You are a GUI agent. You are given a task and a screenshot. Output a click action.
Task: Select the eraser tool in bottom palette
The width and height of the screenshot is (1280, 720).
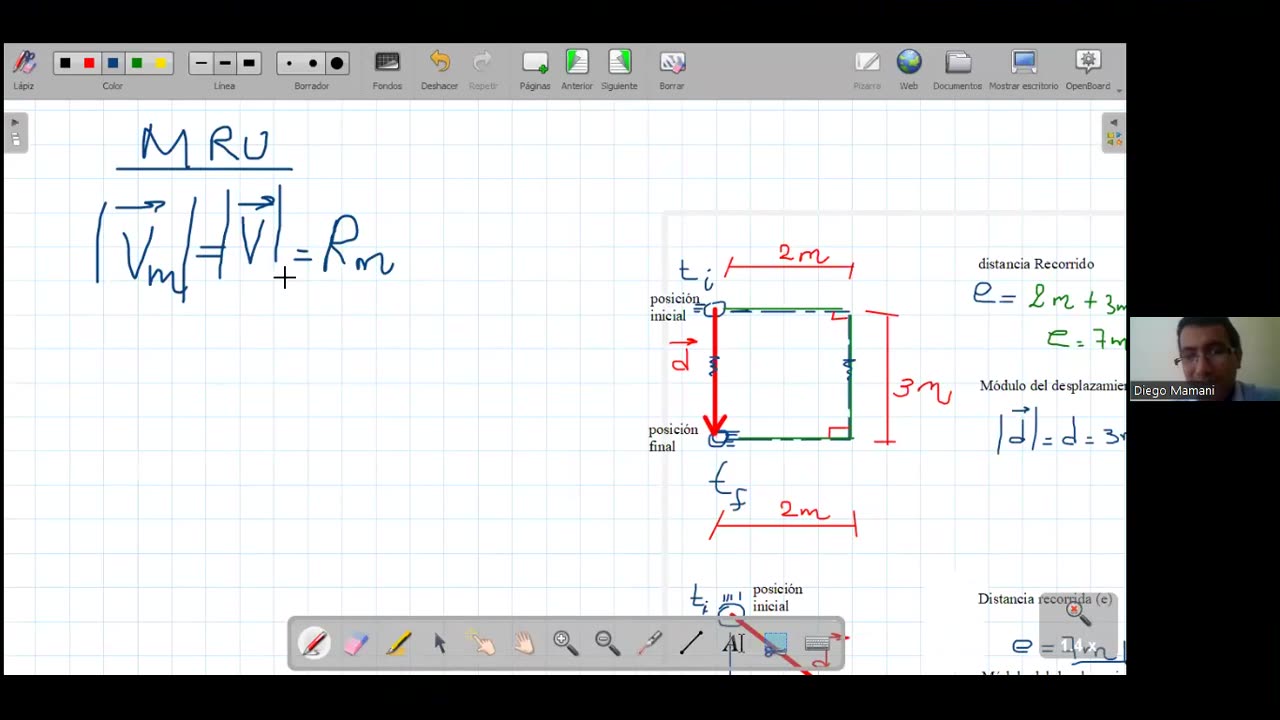point(356,643)
